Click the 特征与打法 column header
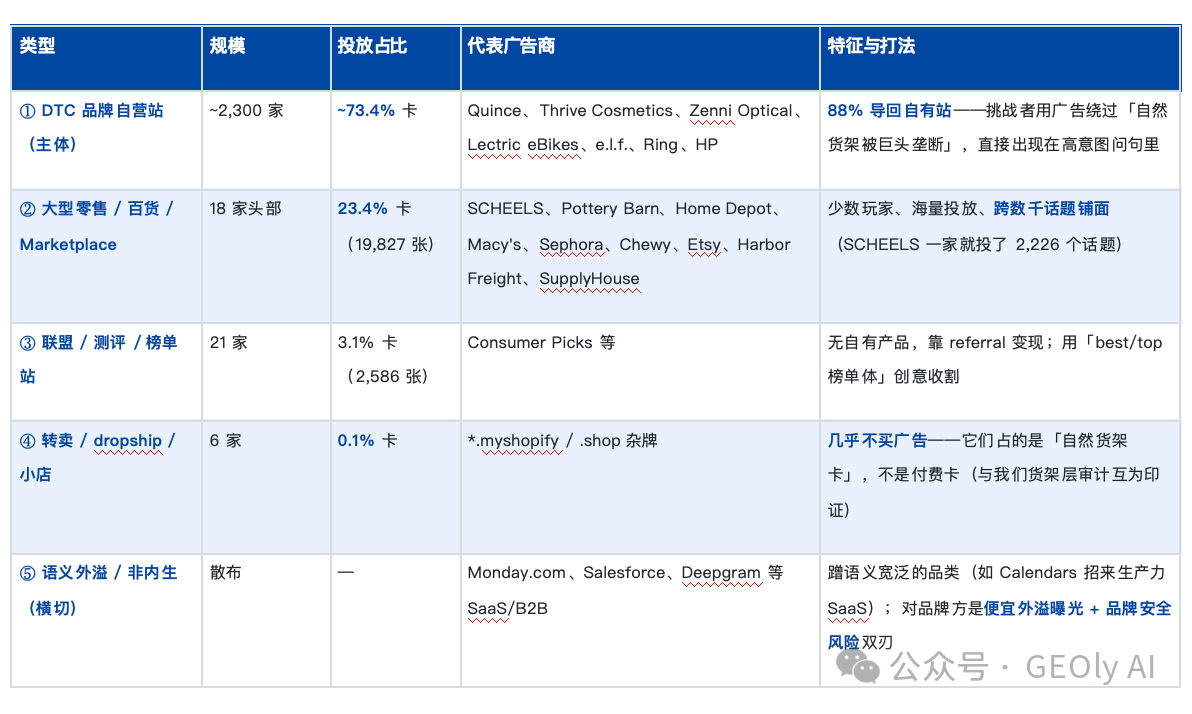The width and height of the screenshot is (1192, 714). (x=1000, y=58)
